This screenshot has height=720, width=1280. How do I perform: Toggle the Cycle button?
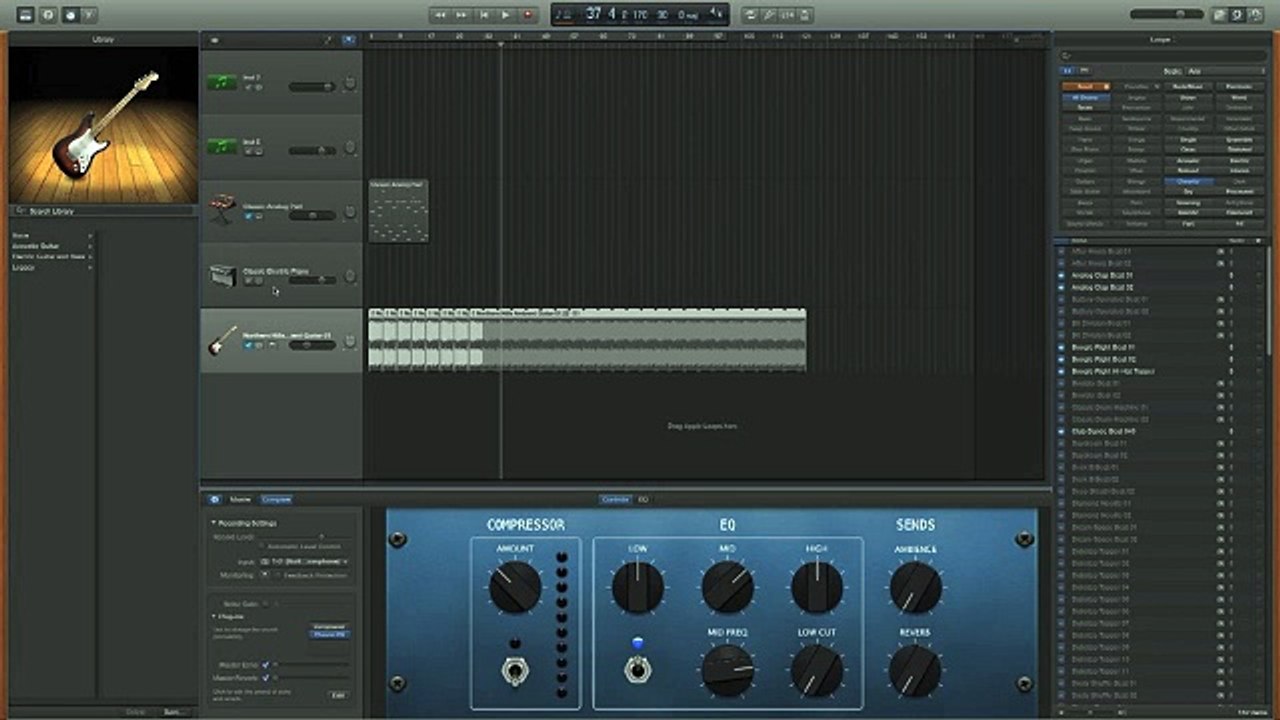(x=750, y=15)
